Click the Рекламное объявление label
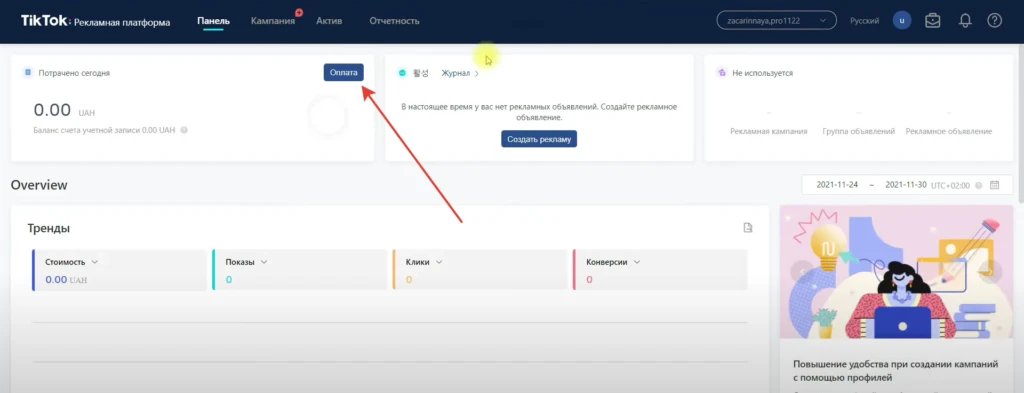The width and height of the screenshot is (1024, 393). (948, 131)
